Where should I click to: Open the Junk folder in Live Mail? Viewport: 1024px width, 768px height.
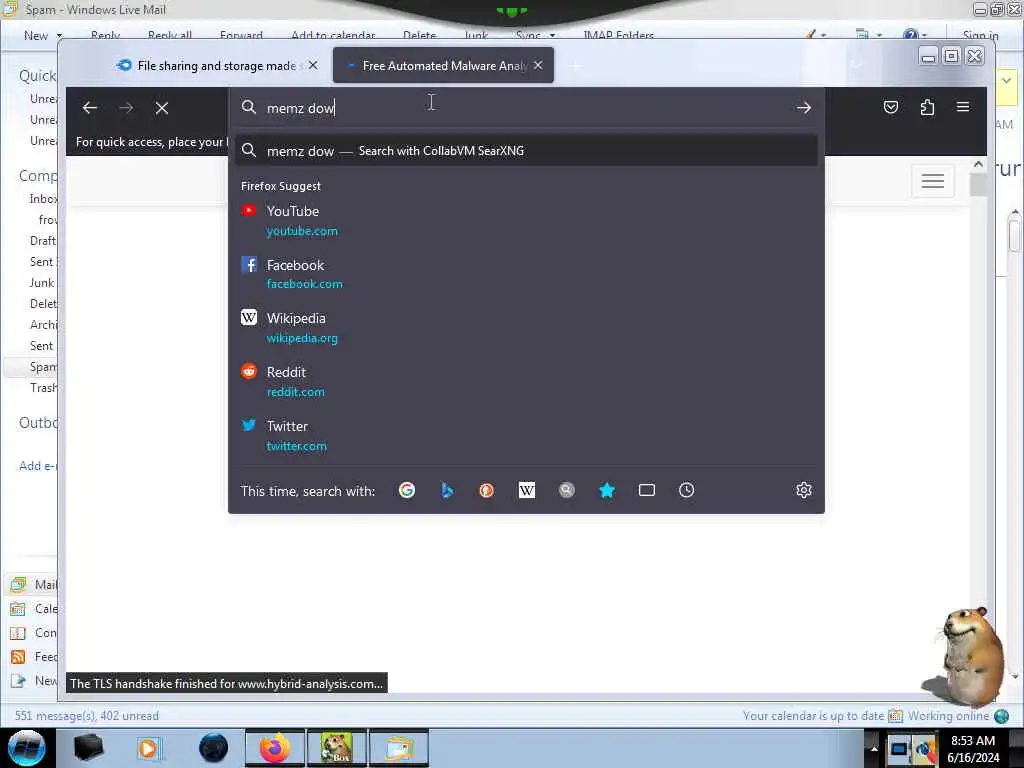click(41, 283)
